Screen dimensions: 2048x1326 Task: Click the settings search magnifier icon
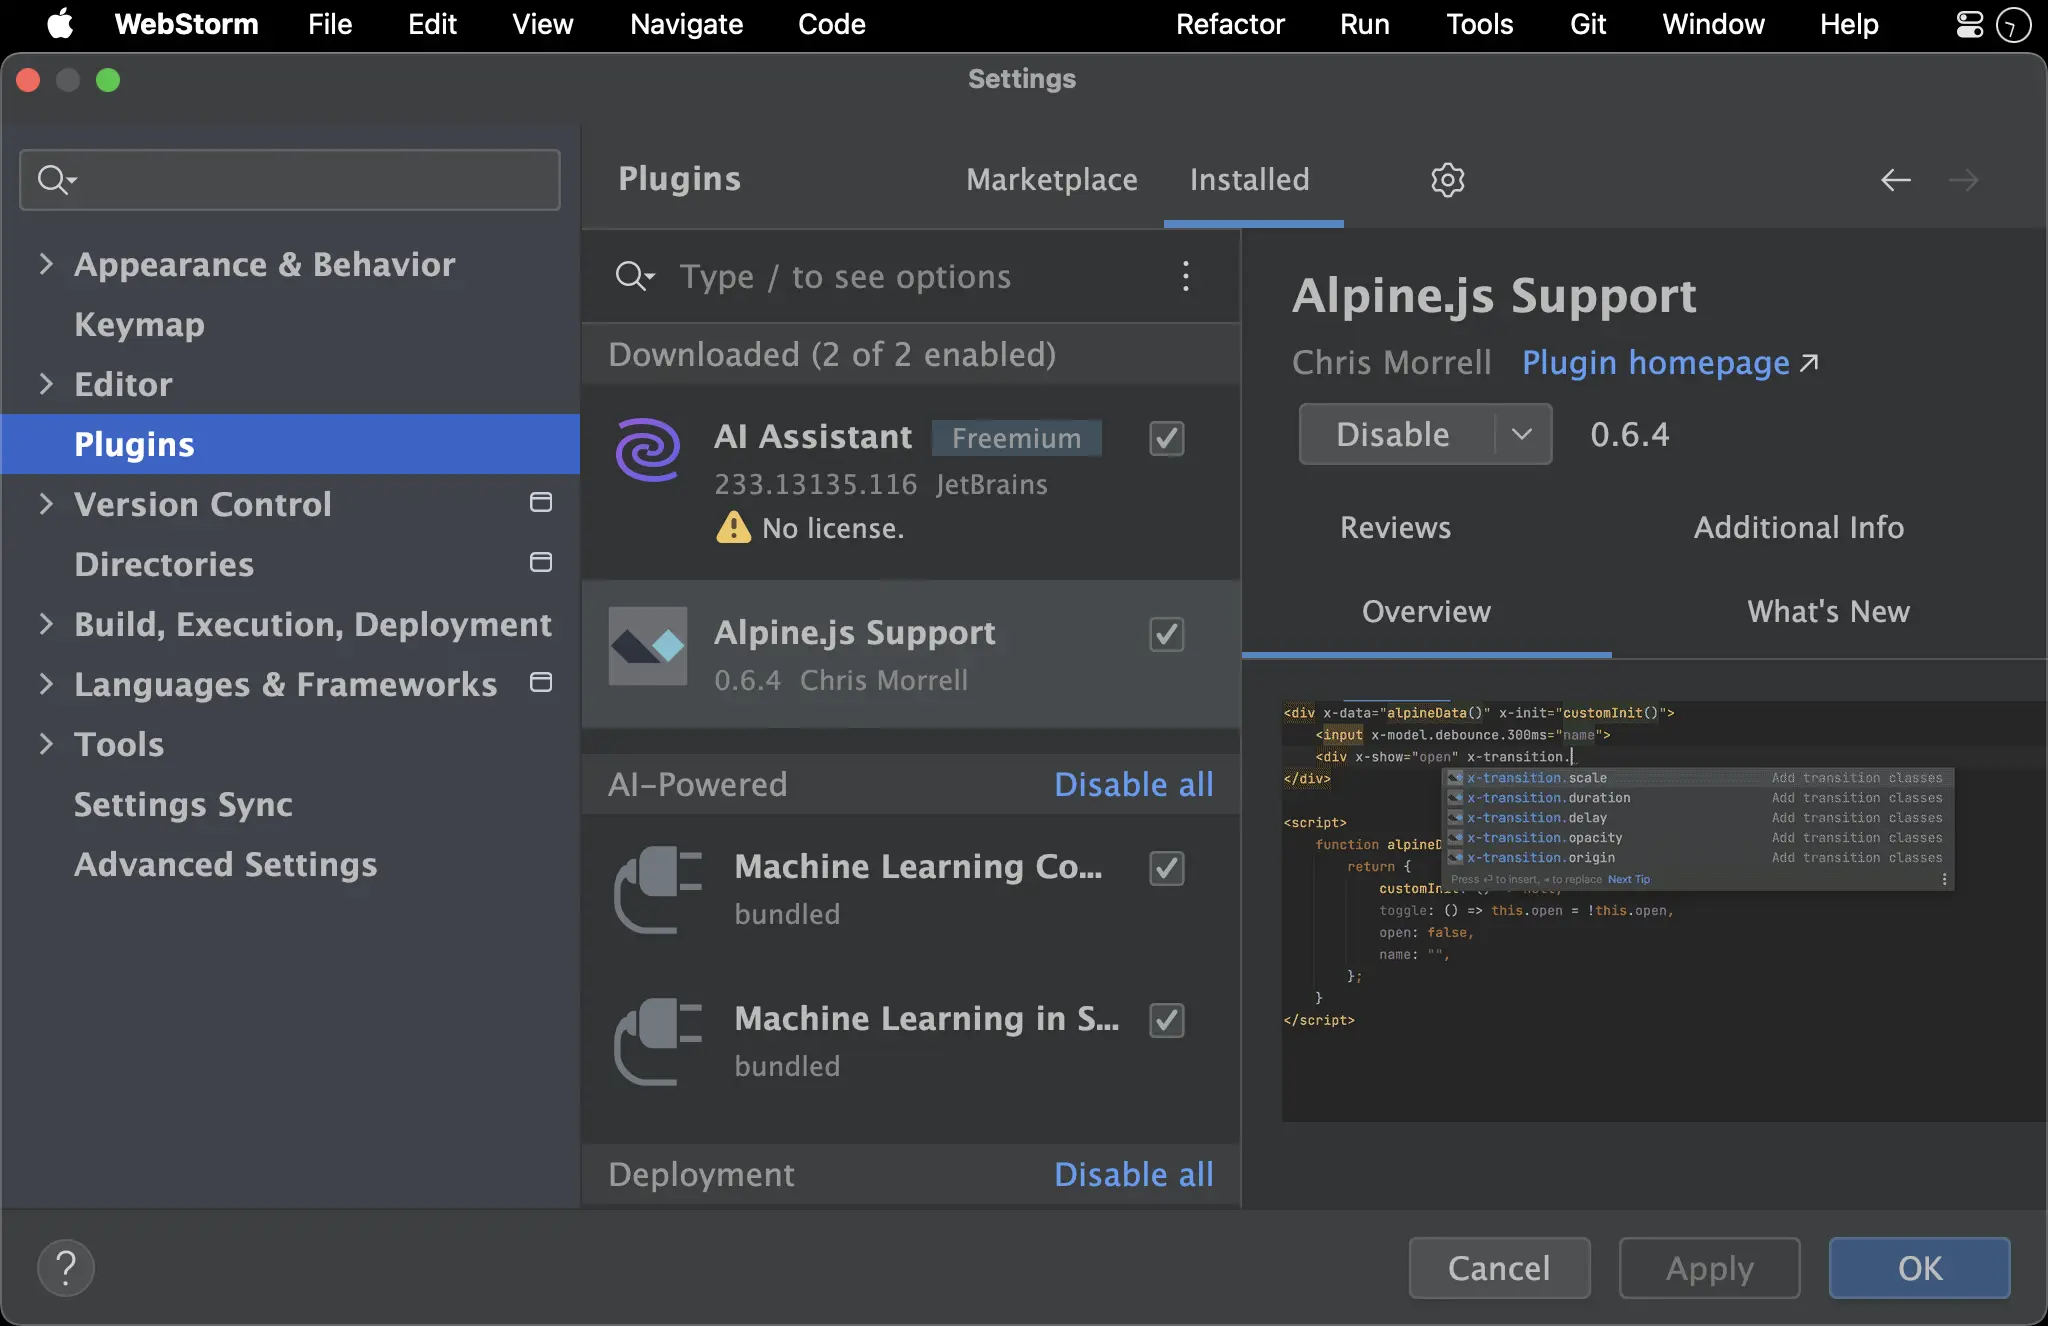[x=56, y=180]
